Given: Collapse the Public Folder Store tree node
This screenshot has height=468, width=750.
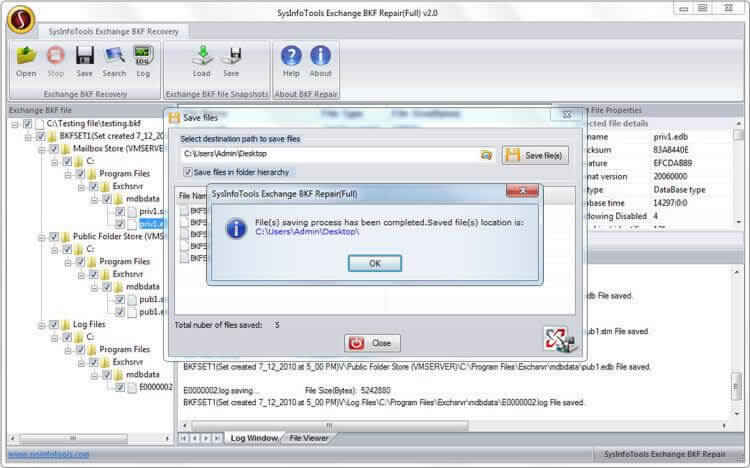Looking at the screenshot, I should pyautogui.click(x=42, y=237).
